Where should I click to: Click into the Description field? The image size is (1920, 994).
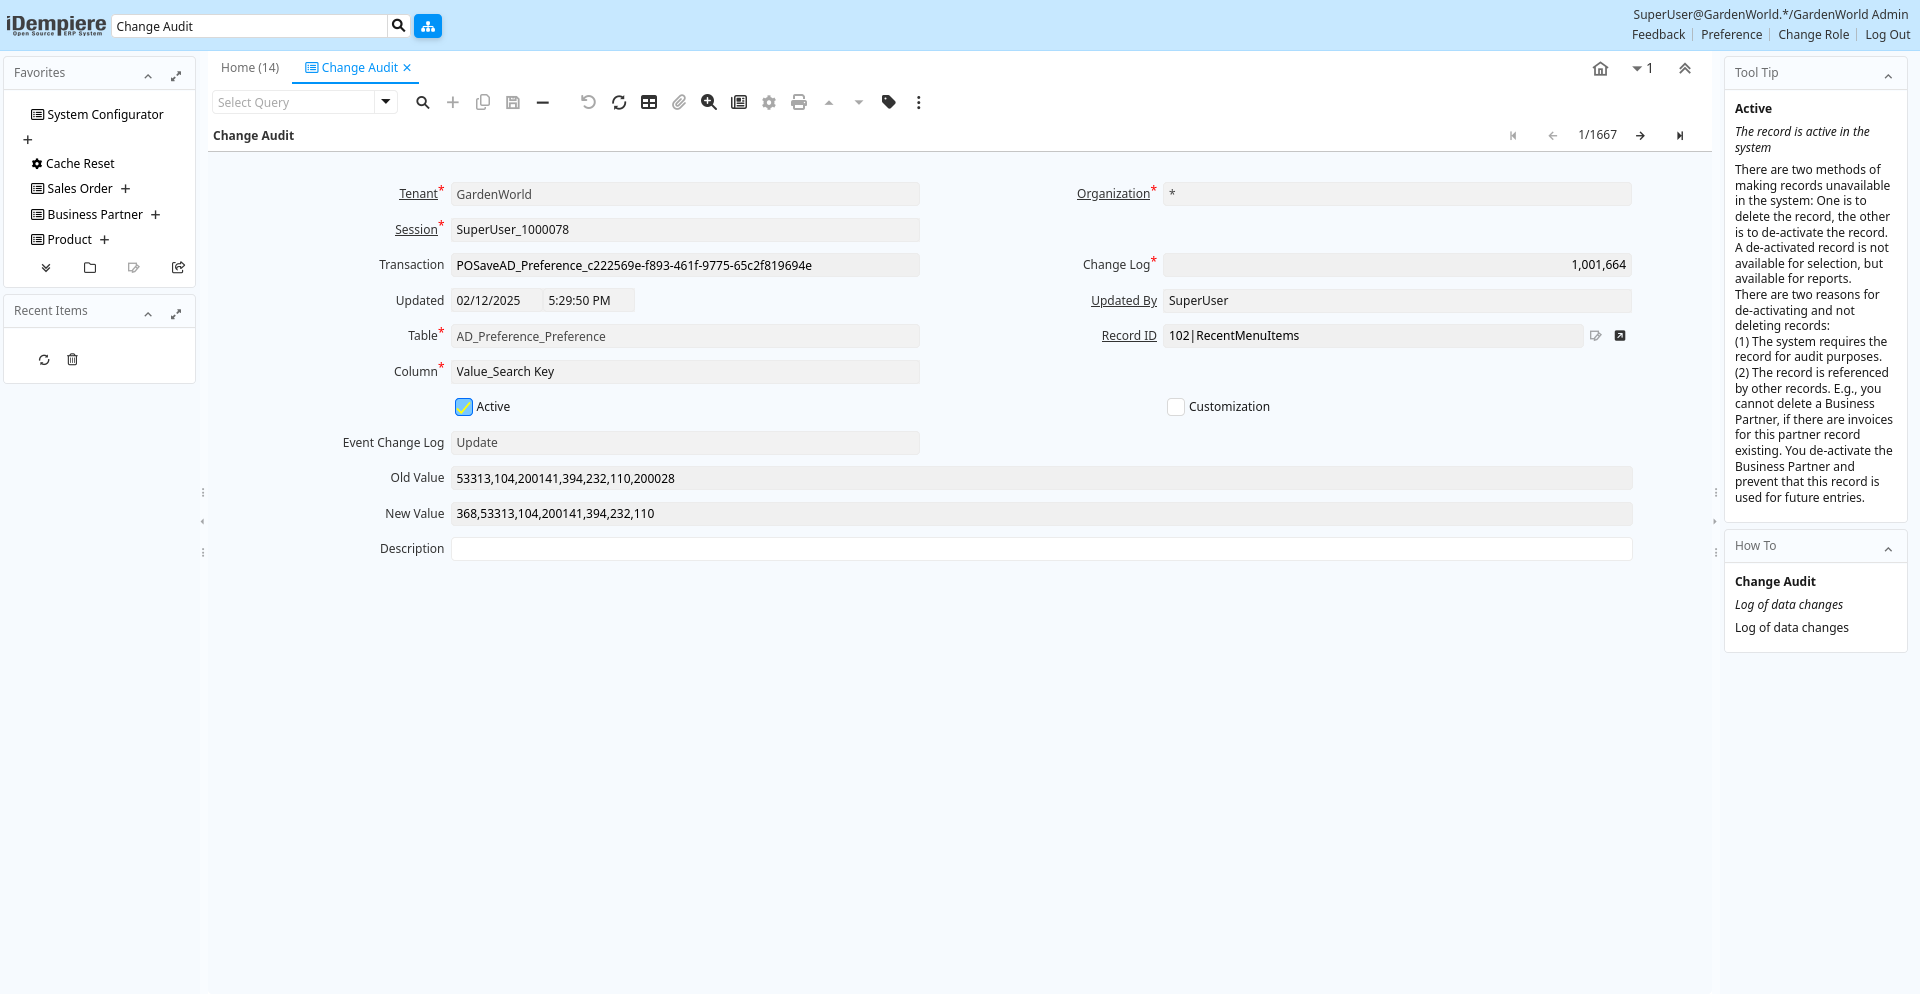tap(1040, 549)
